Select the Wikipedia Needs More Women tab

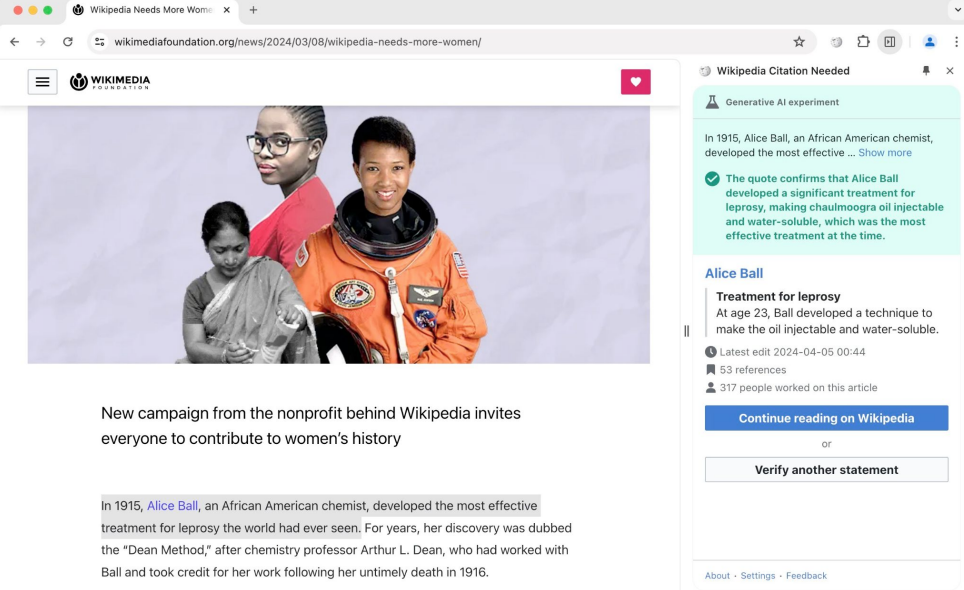(150, 10)
